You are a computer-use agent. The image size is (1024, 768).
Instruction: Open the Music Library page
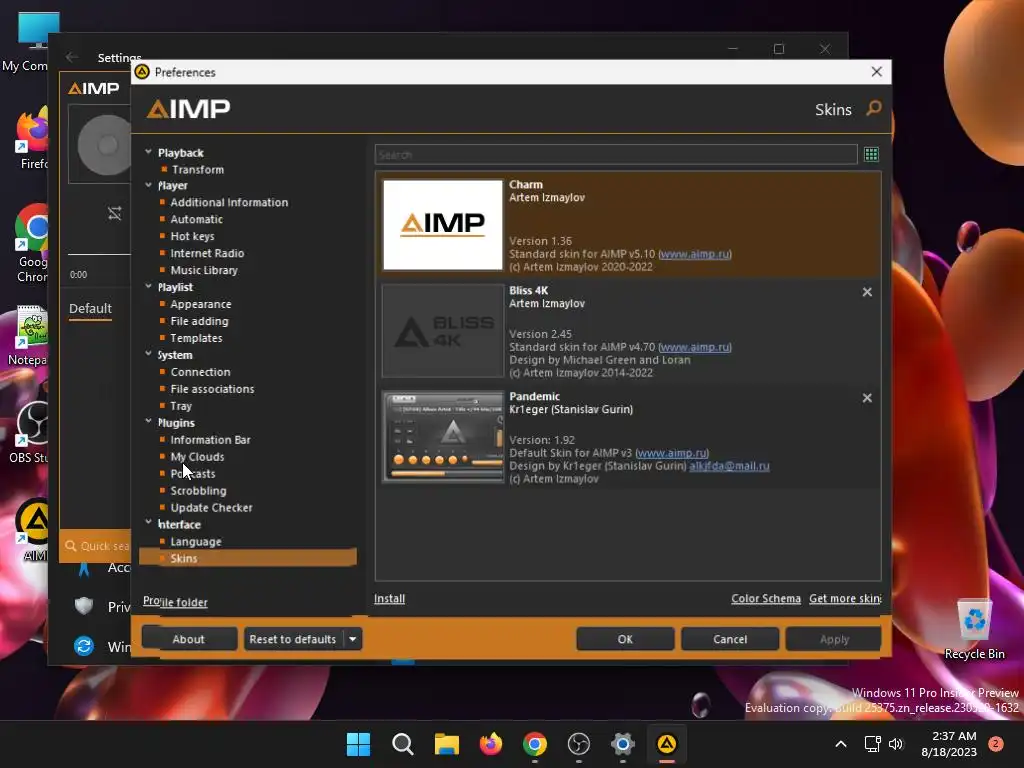[204, 270]
